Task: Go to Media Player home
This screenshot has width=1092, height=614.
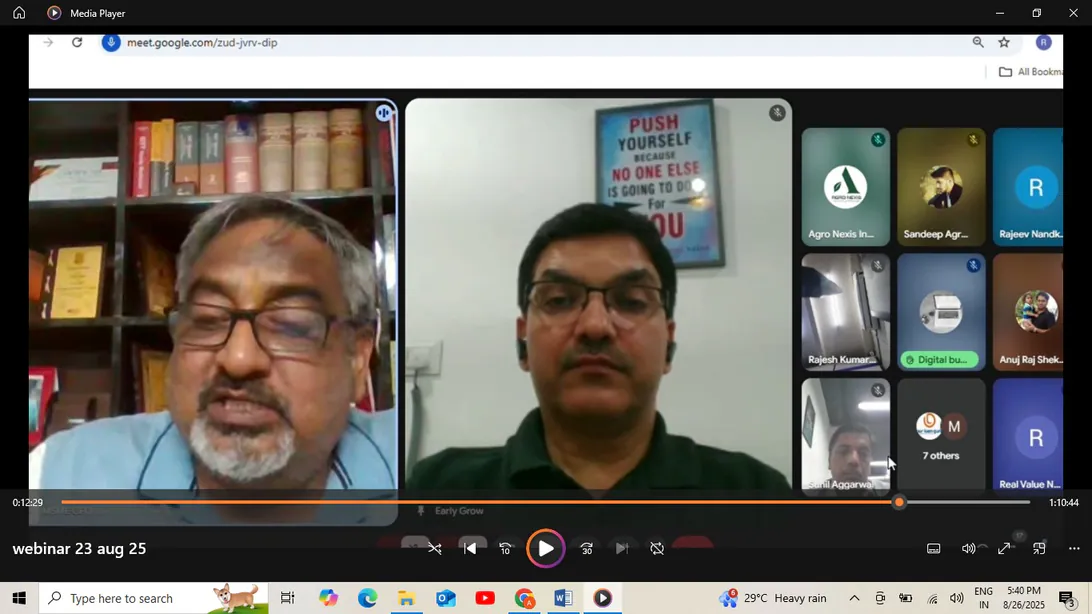Action: tap(19, 13)
